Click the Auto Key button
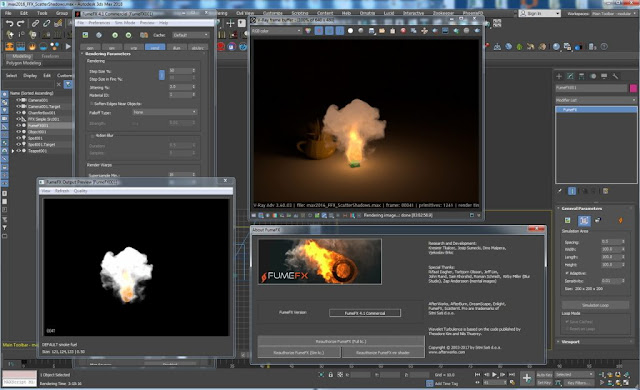The width and height of the screenshot is (640, 390). click(x=544, y=374)
